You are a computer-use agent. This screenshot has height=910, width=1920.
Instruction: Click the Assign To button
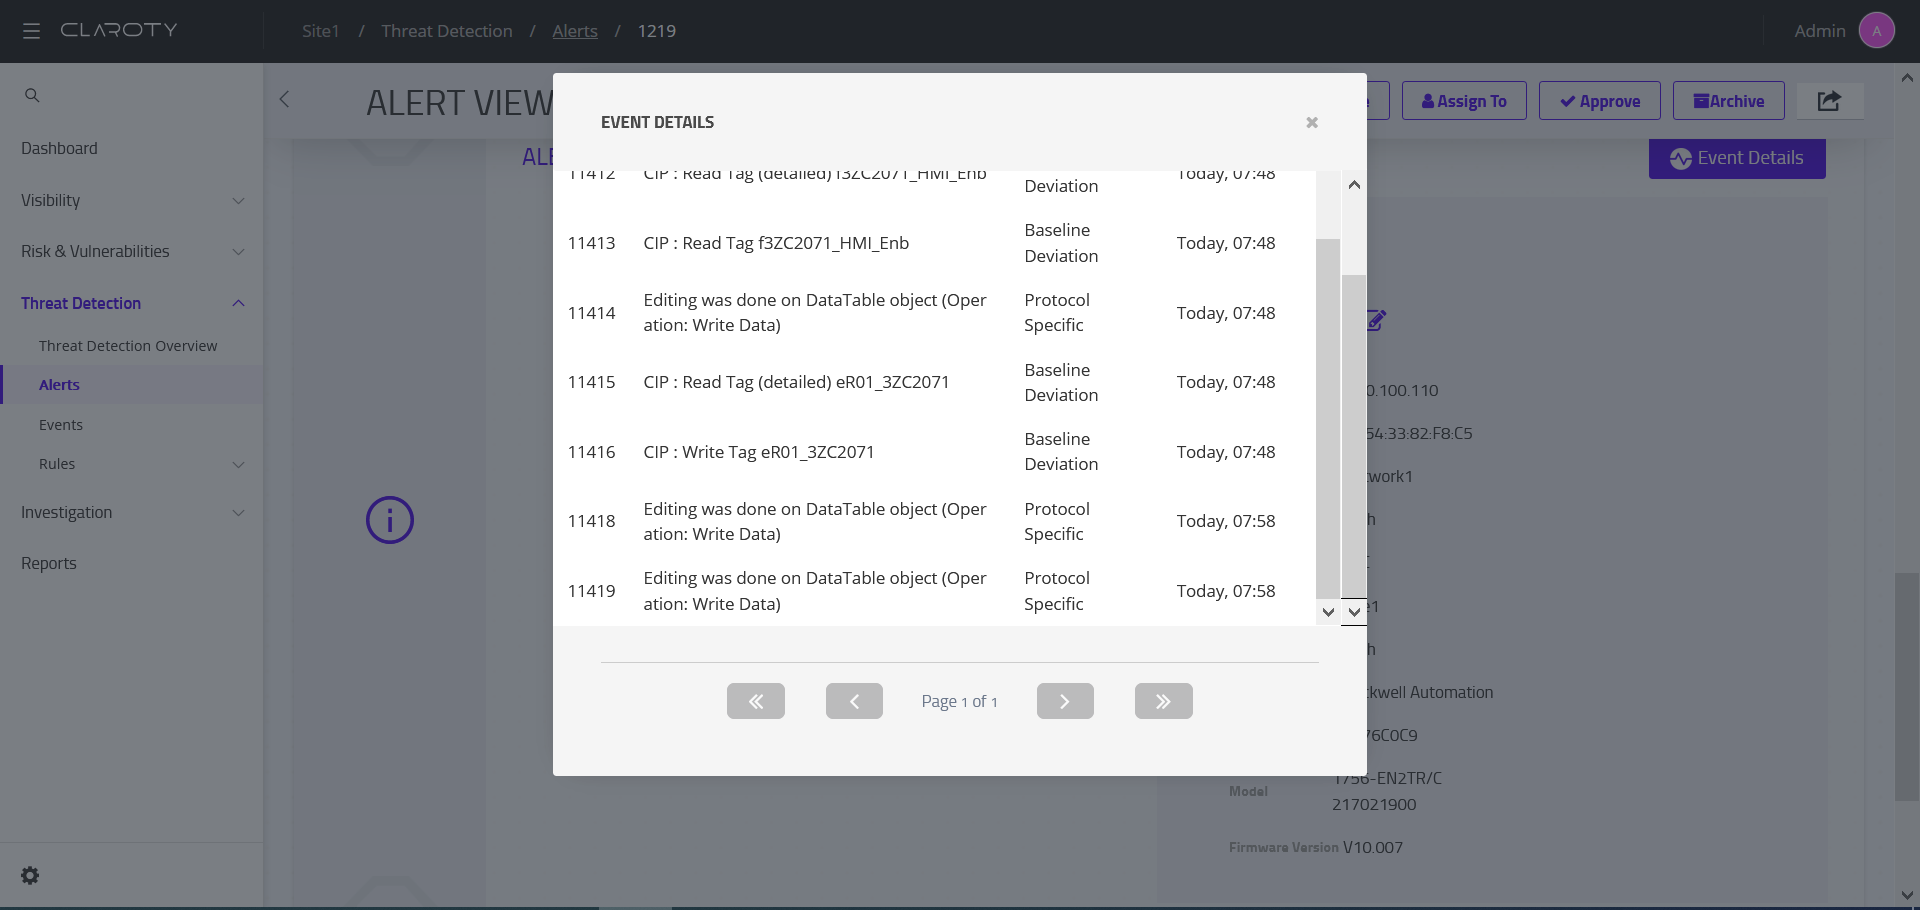pyautogui.click(x=1464, y=101)
